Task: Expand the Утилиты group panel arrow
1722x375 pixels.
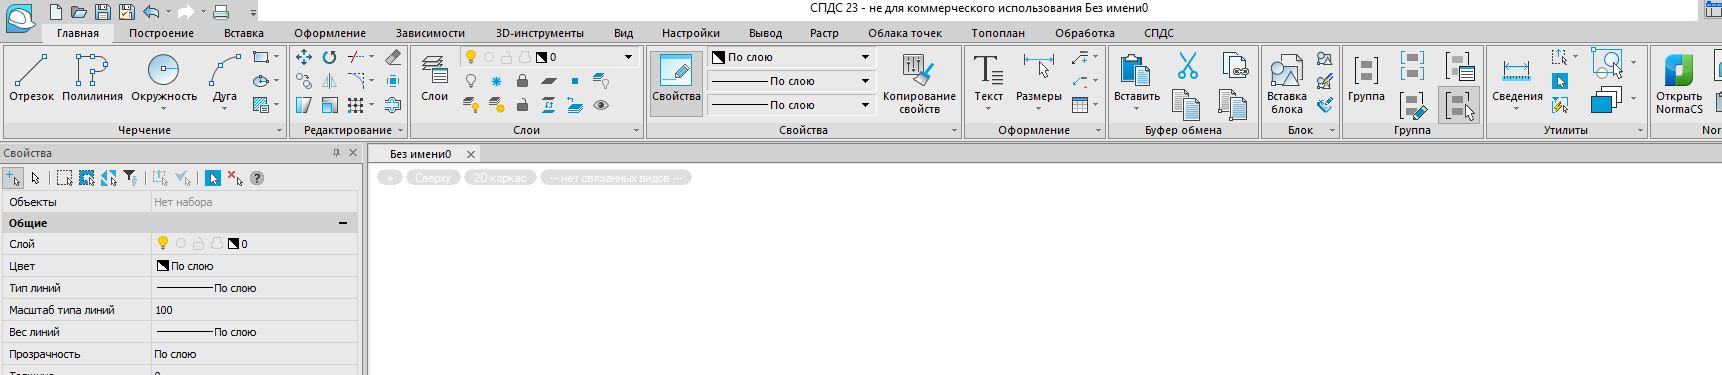Action: coord(1640,131)
